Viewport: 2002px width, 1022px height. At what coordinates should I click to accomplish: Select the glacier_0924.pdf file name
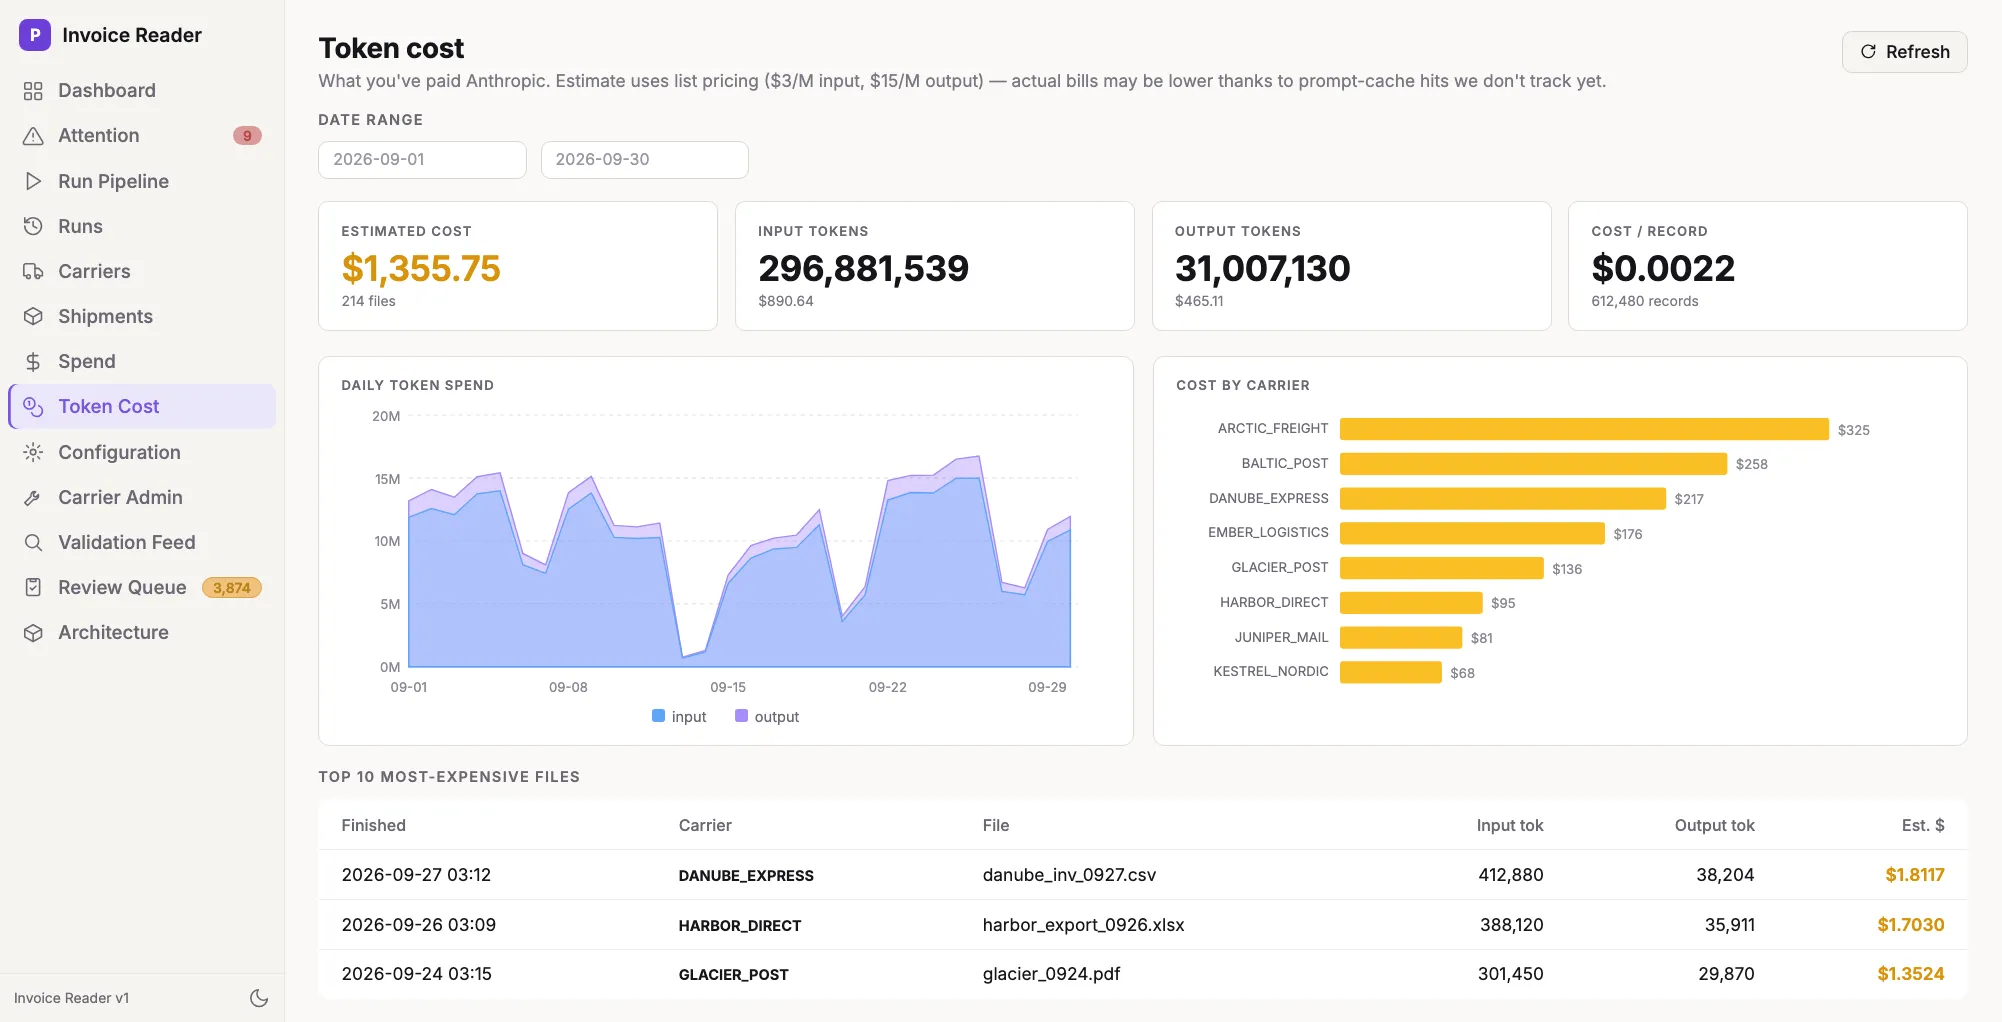coord(1051,974)
